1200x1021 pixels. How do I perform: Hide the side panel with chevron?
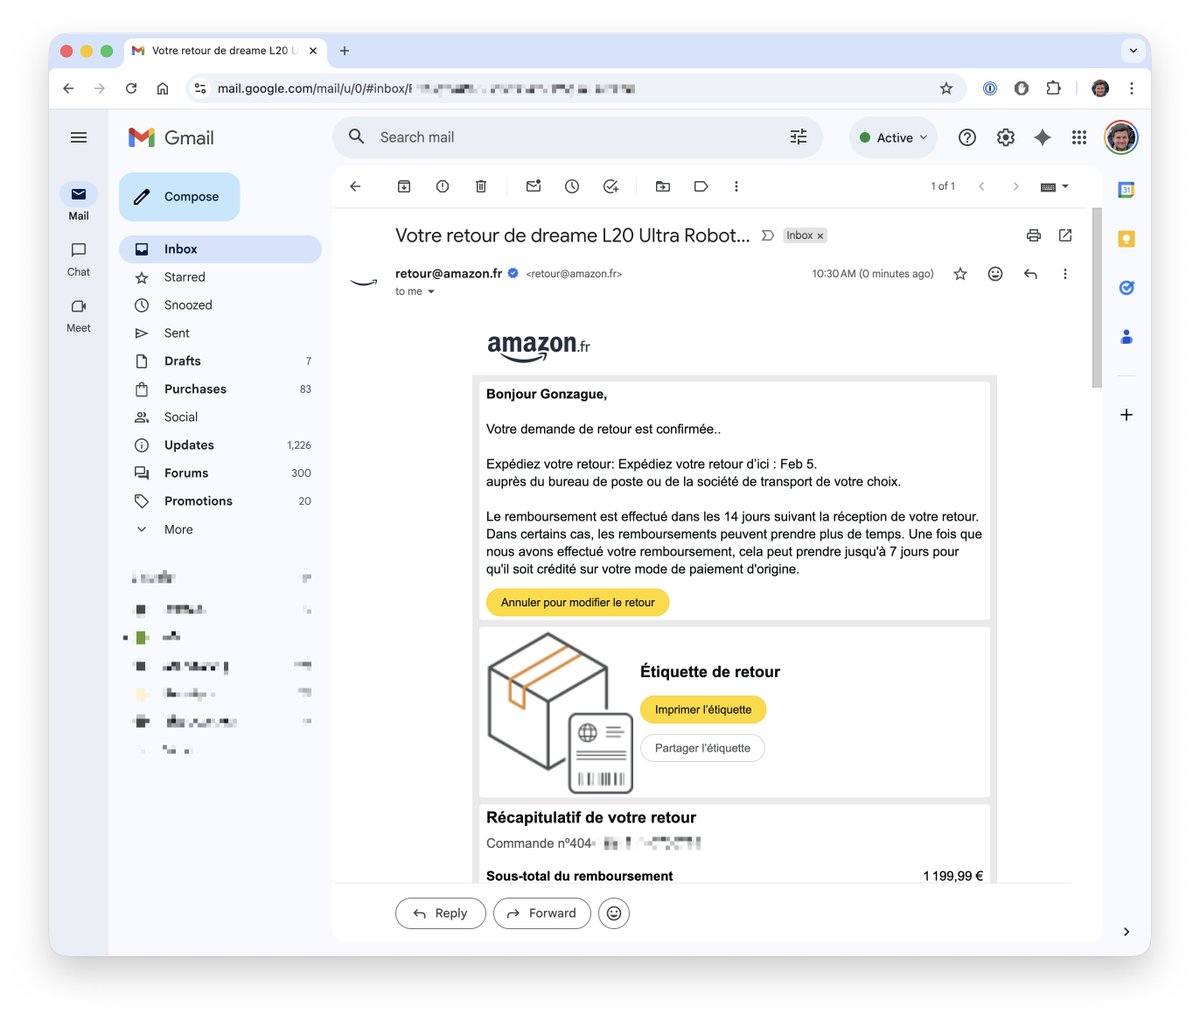[x=1126, y=932]
